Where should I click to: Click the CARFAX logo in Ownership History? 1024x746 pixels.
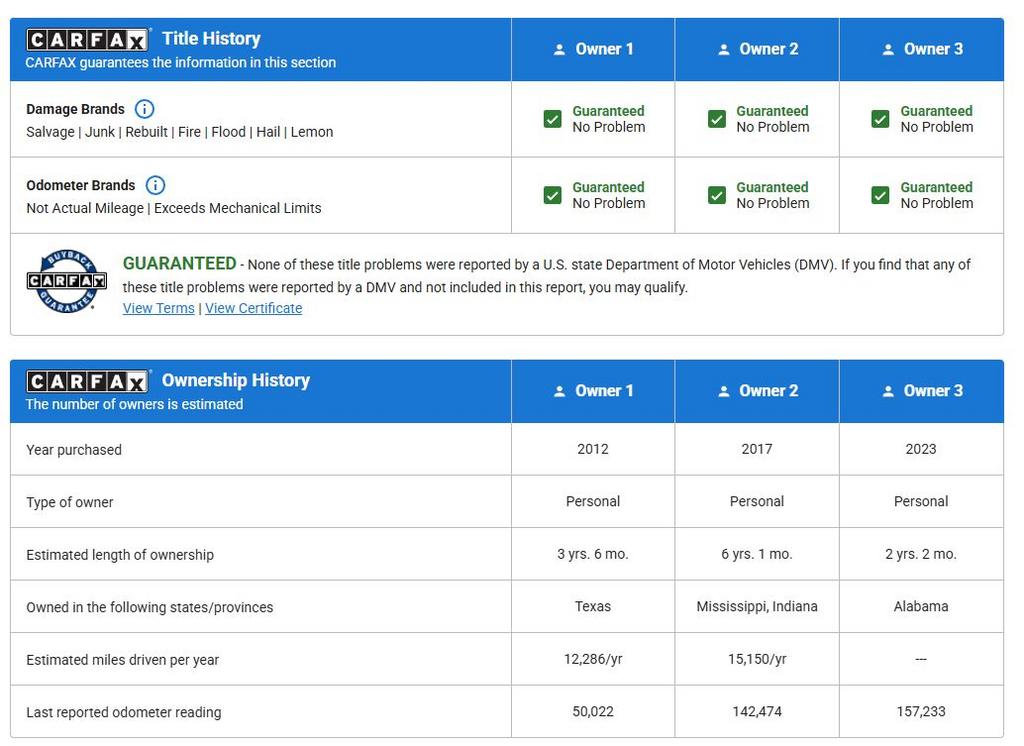pos(87,382)
